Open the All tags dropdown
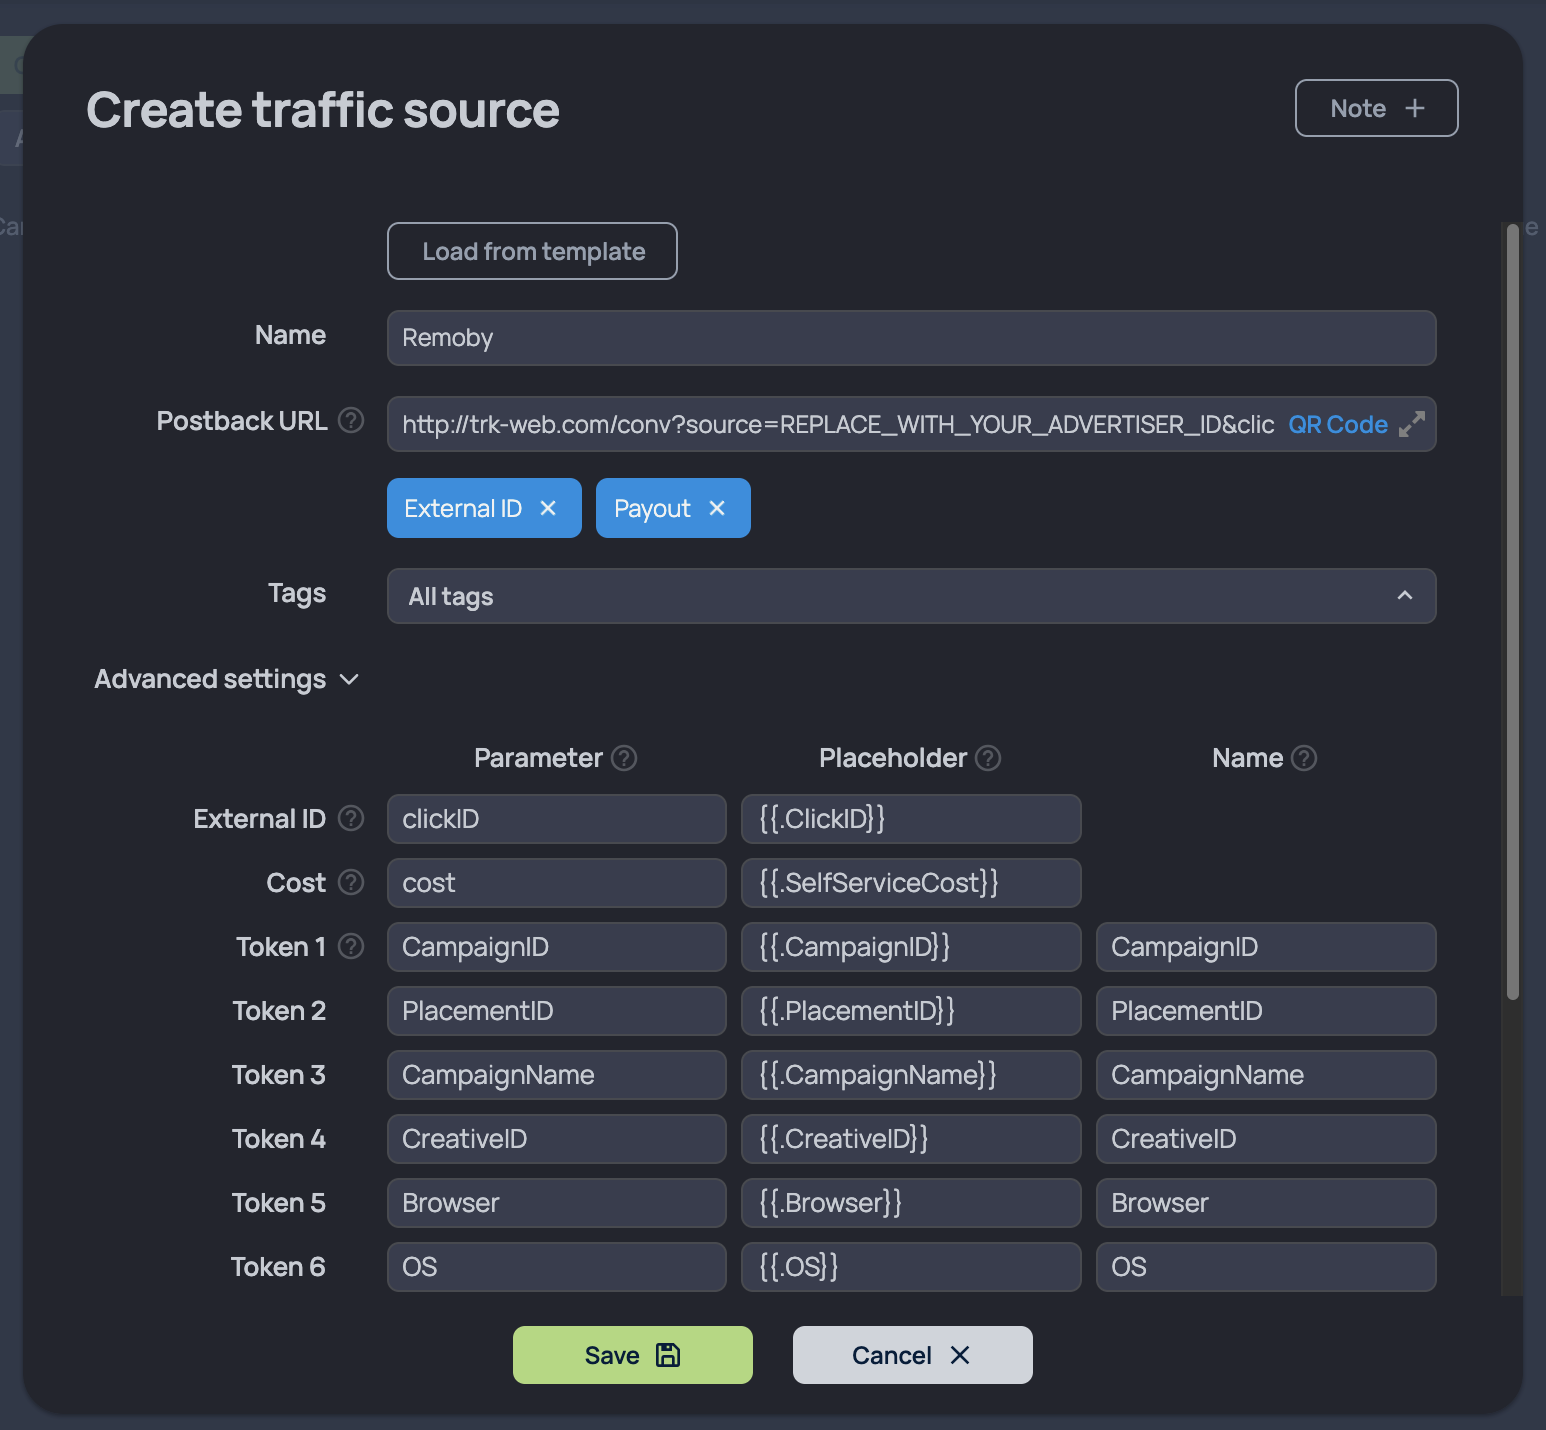The image size is (1546, 1430). tap(911, 596)
